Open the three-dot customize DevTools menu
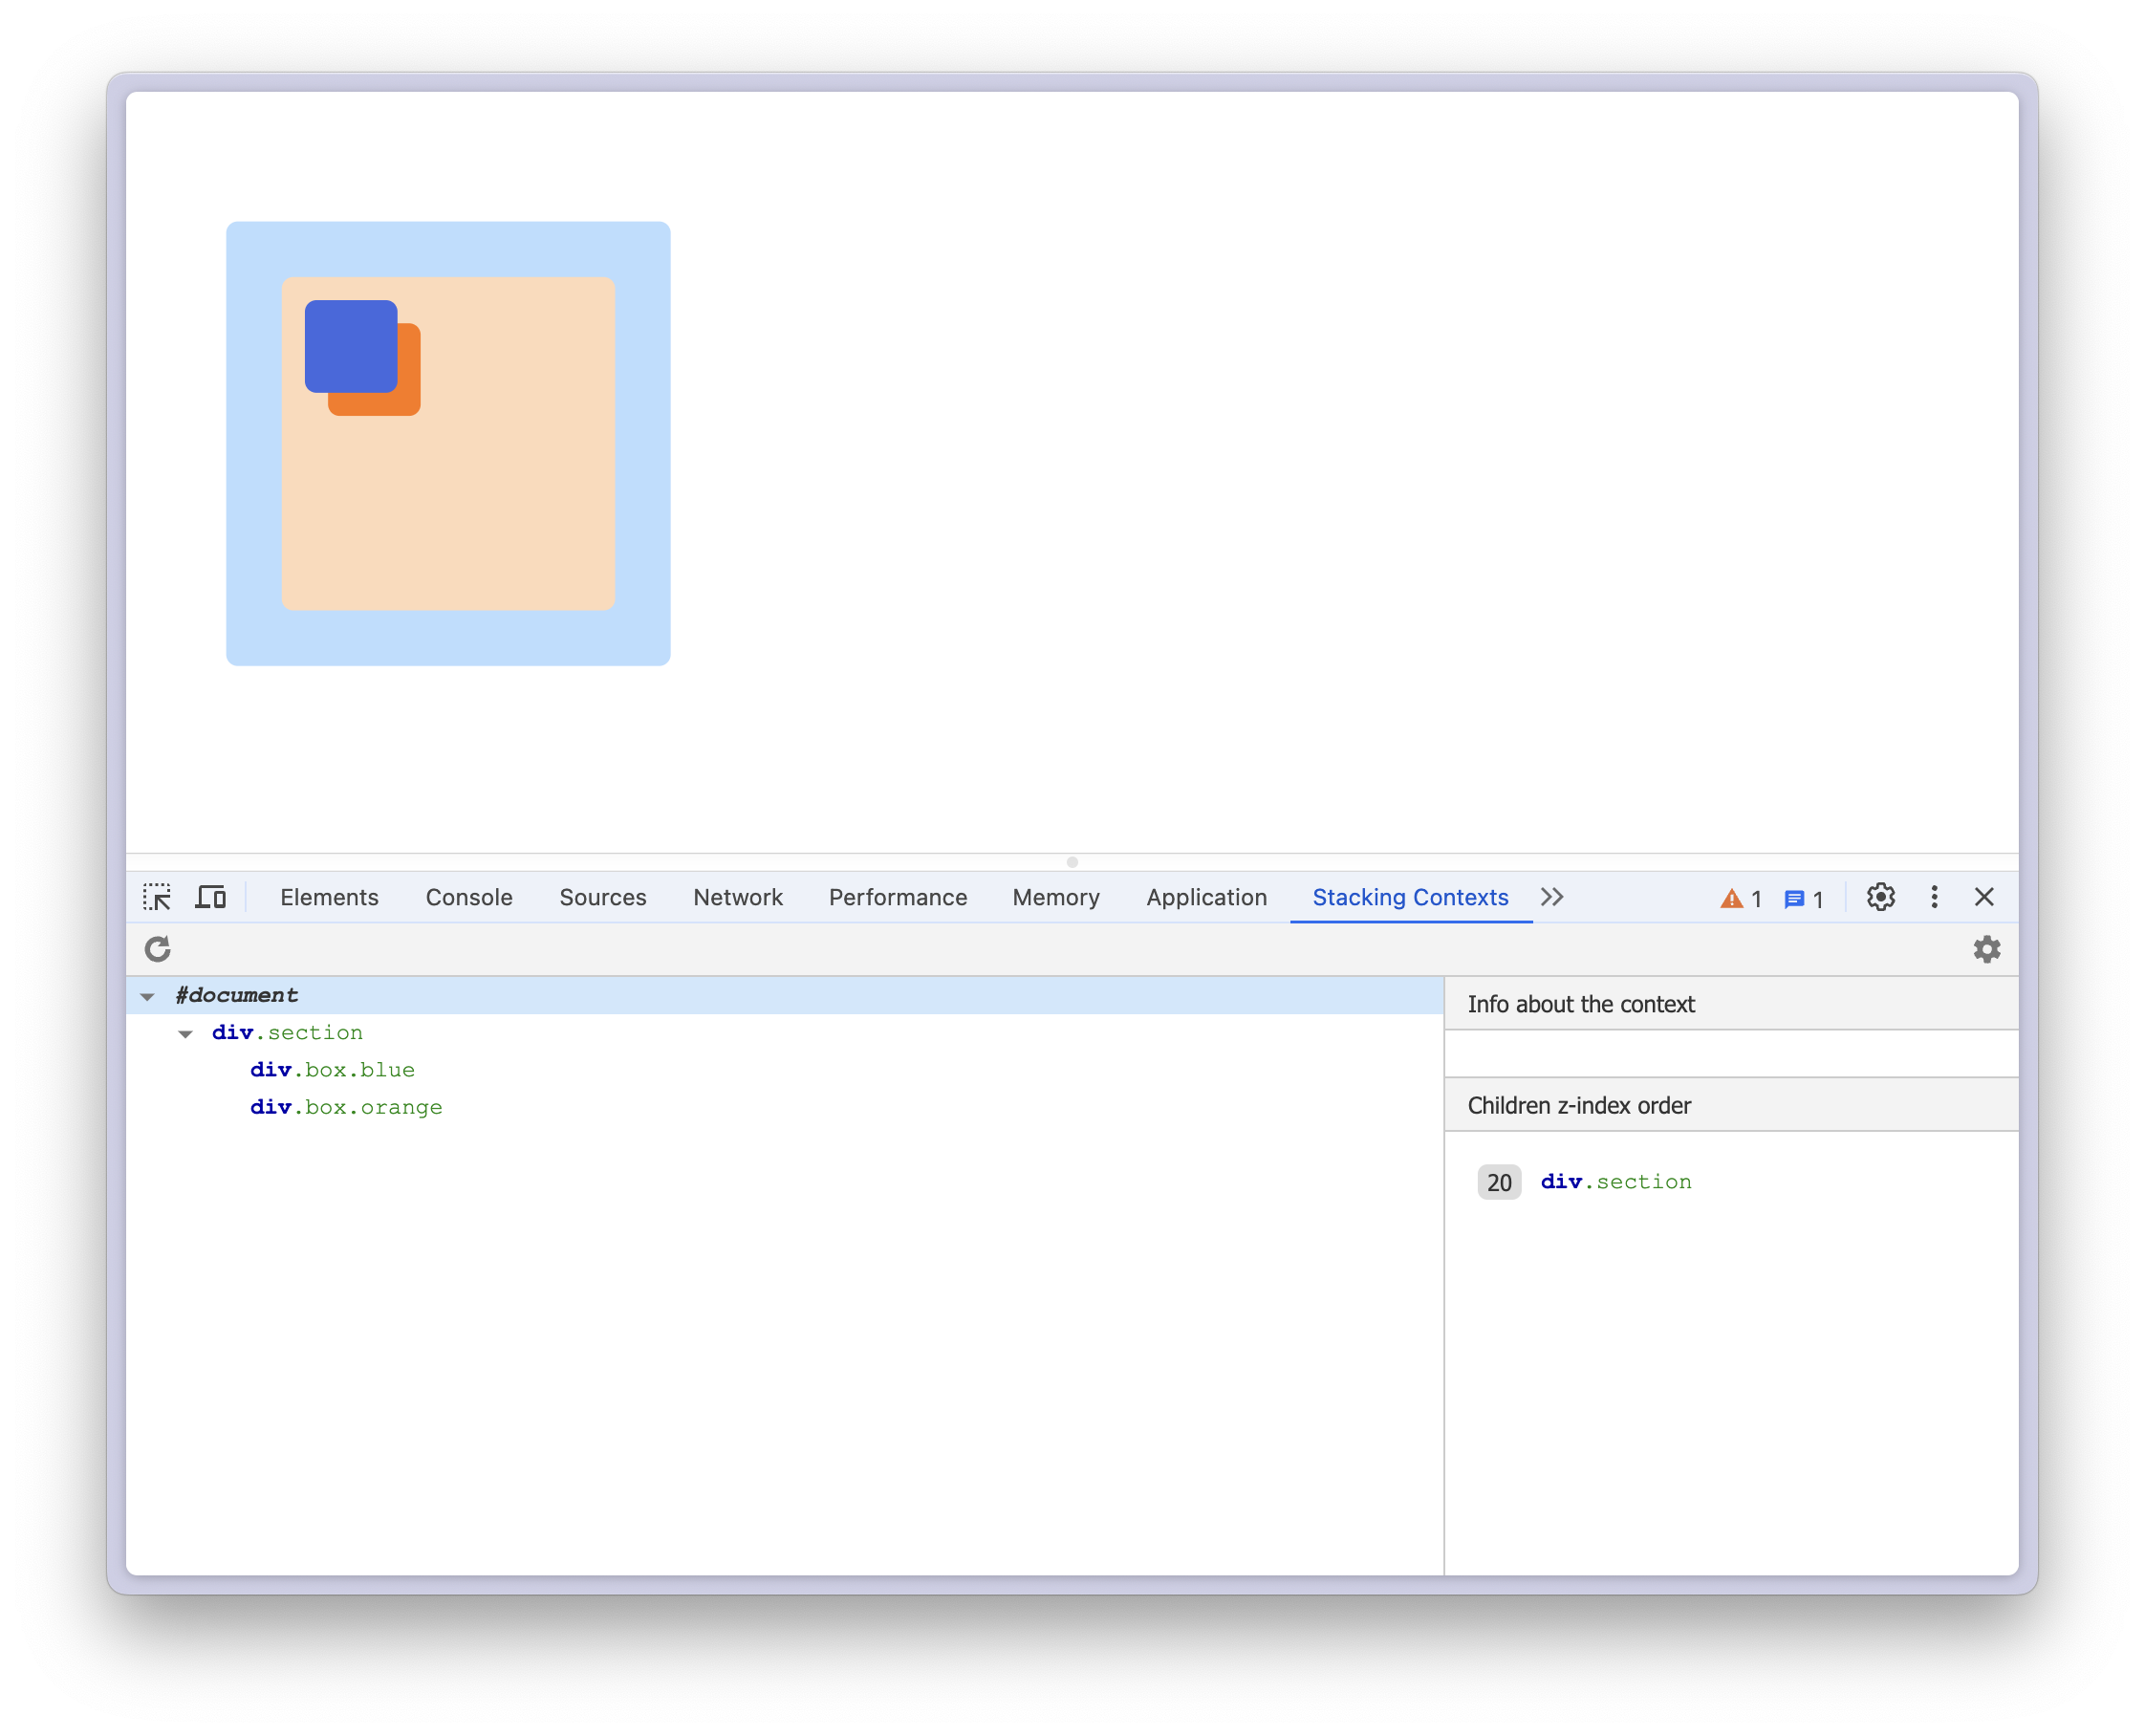 pos(1934,897)
